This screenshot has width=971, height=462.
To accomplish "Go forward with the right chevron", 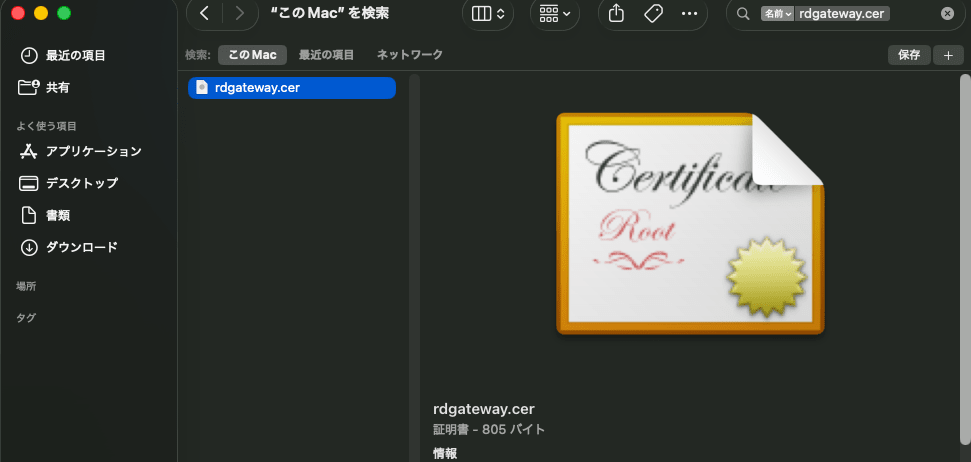I will pos(239,13).
